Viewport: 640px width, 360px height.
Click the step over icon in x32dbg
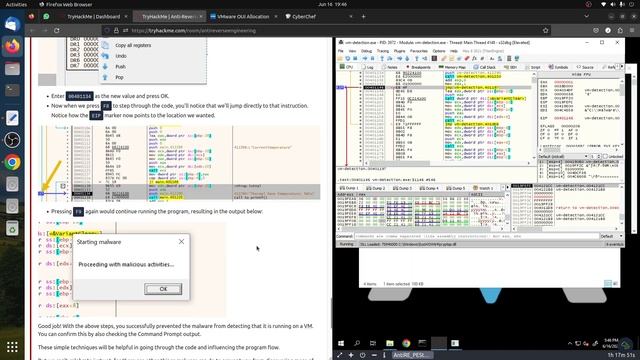click(x=389, y=58)
